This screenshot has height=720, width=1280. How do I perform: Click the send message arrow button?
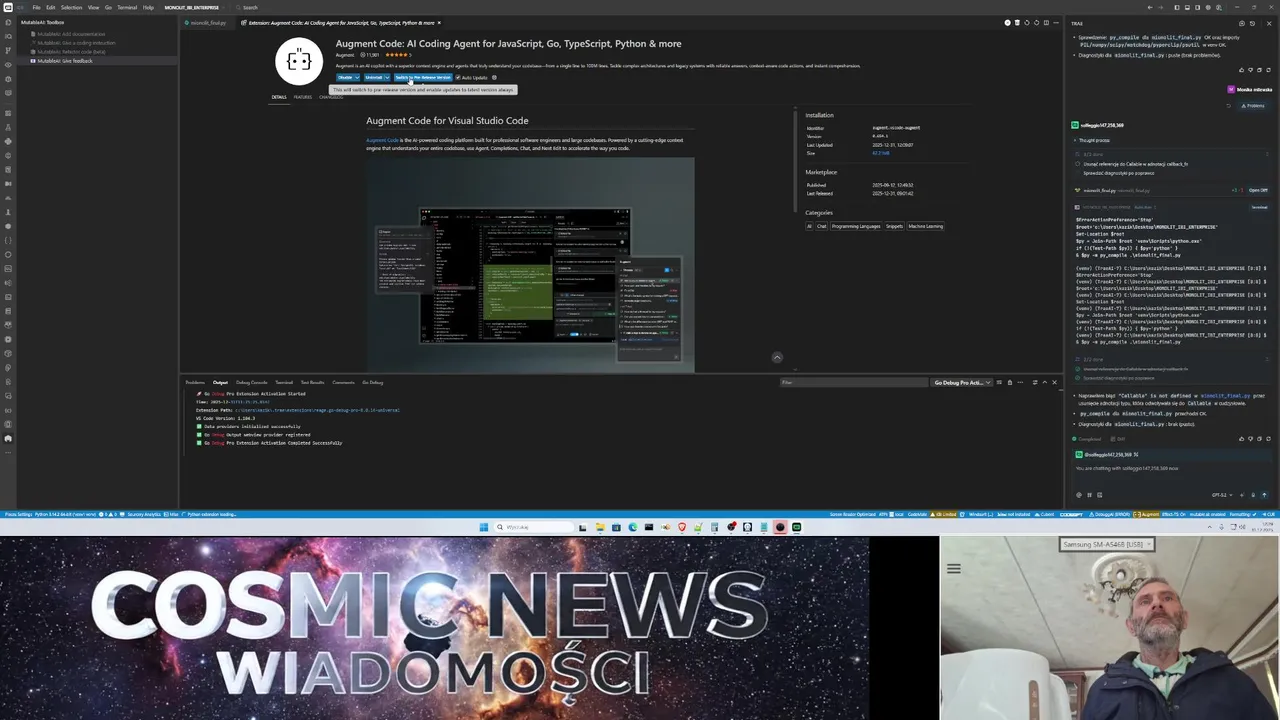[x=1264, y=495]
